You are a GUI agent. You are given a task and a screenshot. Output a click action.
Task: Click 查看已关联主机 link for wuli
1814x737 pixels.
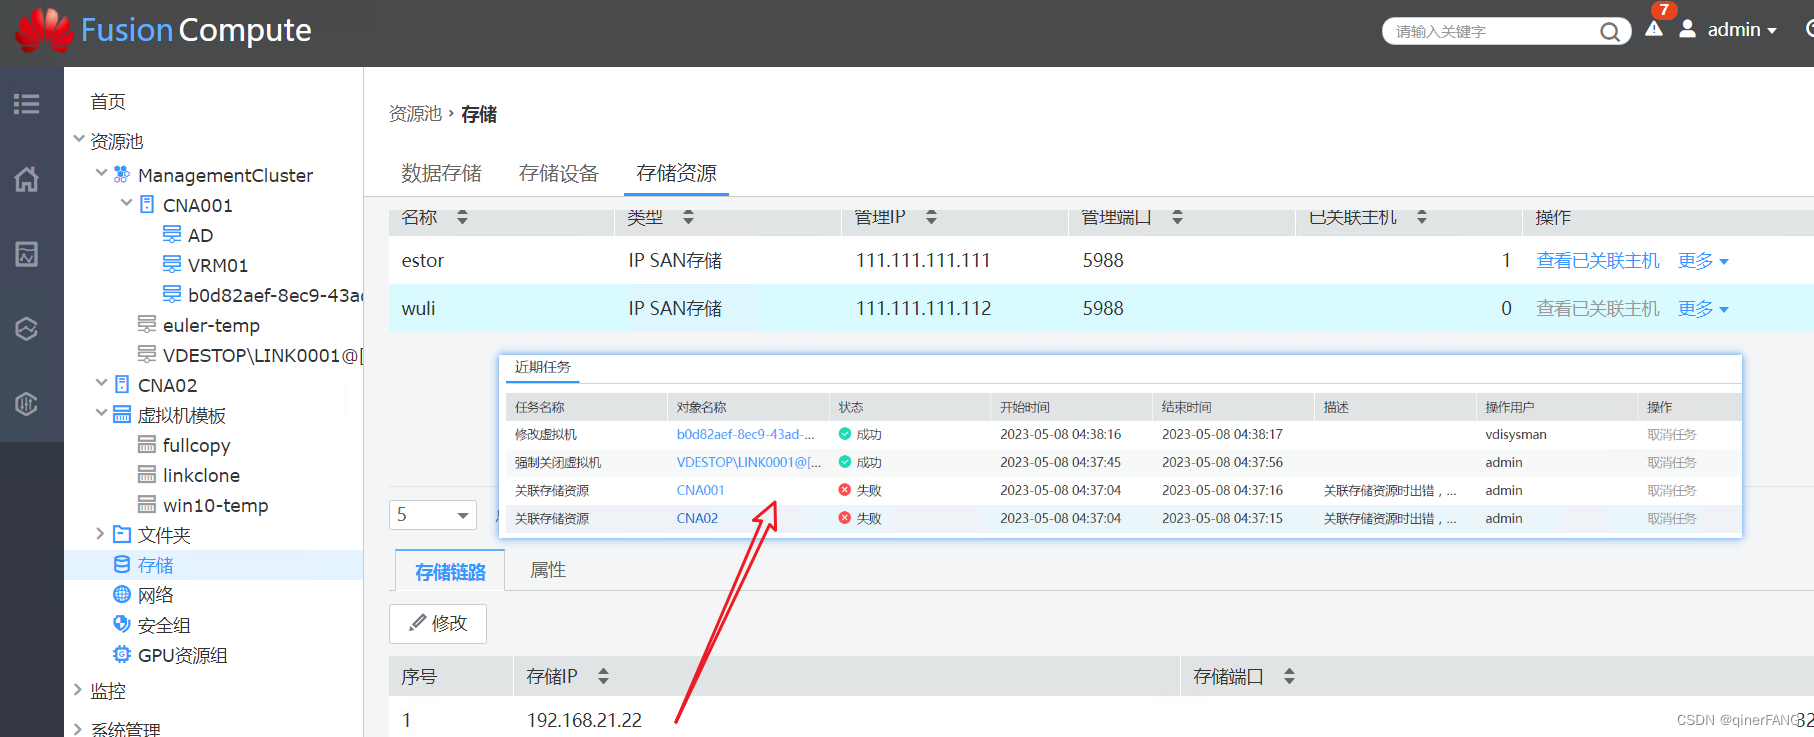tap(1597, 309)
